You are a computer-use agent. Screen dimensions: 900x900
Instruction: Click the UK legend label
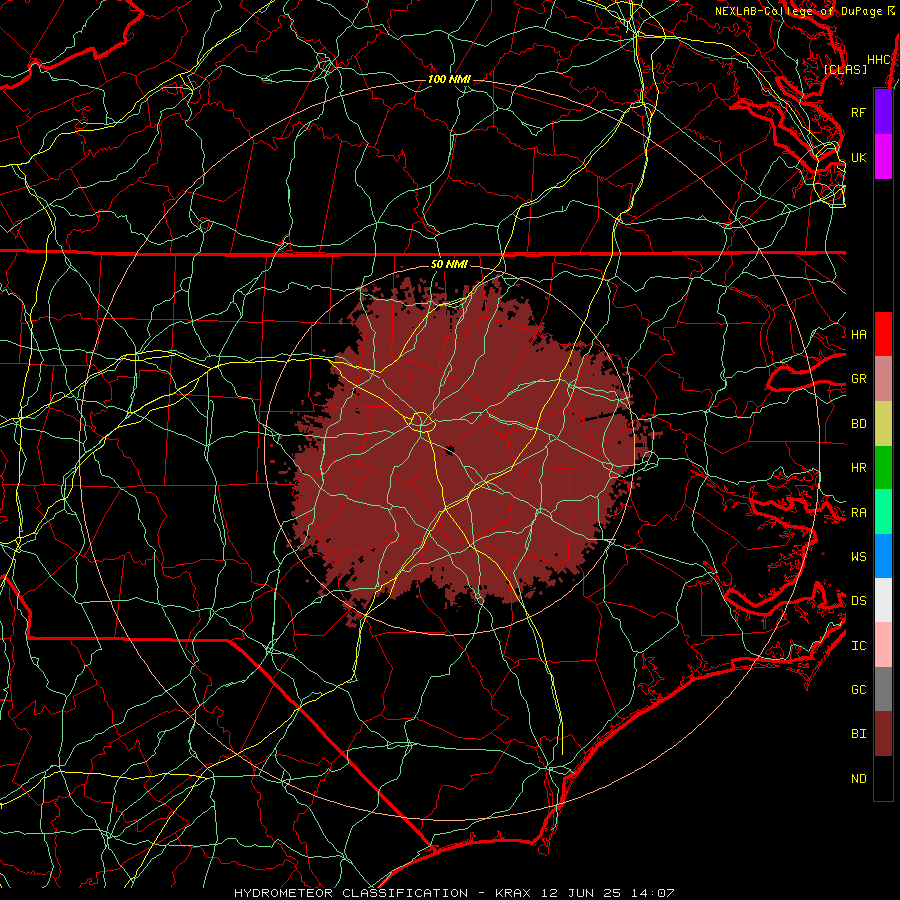(858, 157)
